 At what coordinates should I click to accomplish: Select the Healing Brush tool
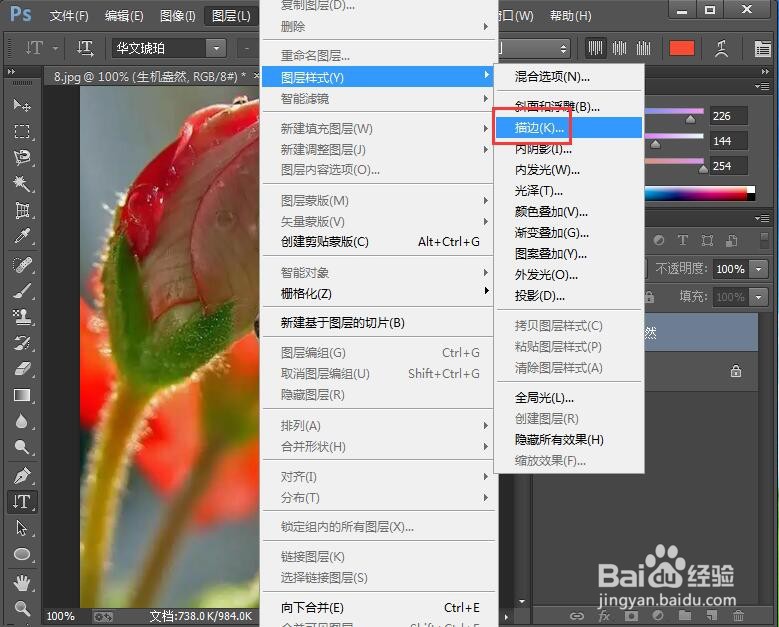[22, 265]
